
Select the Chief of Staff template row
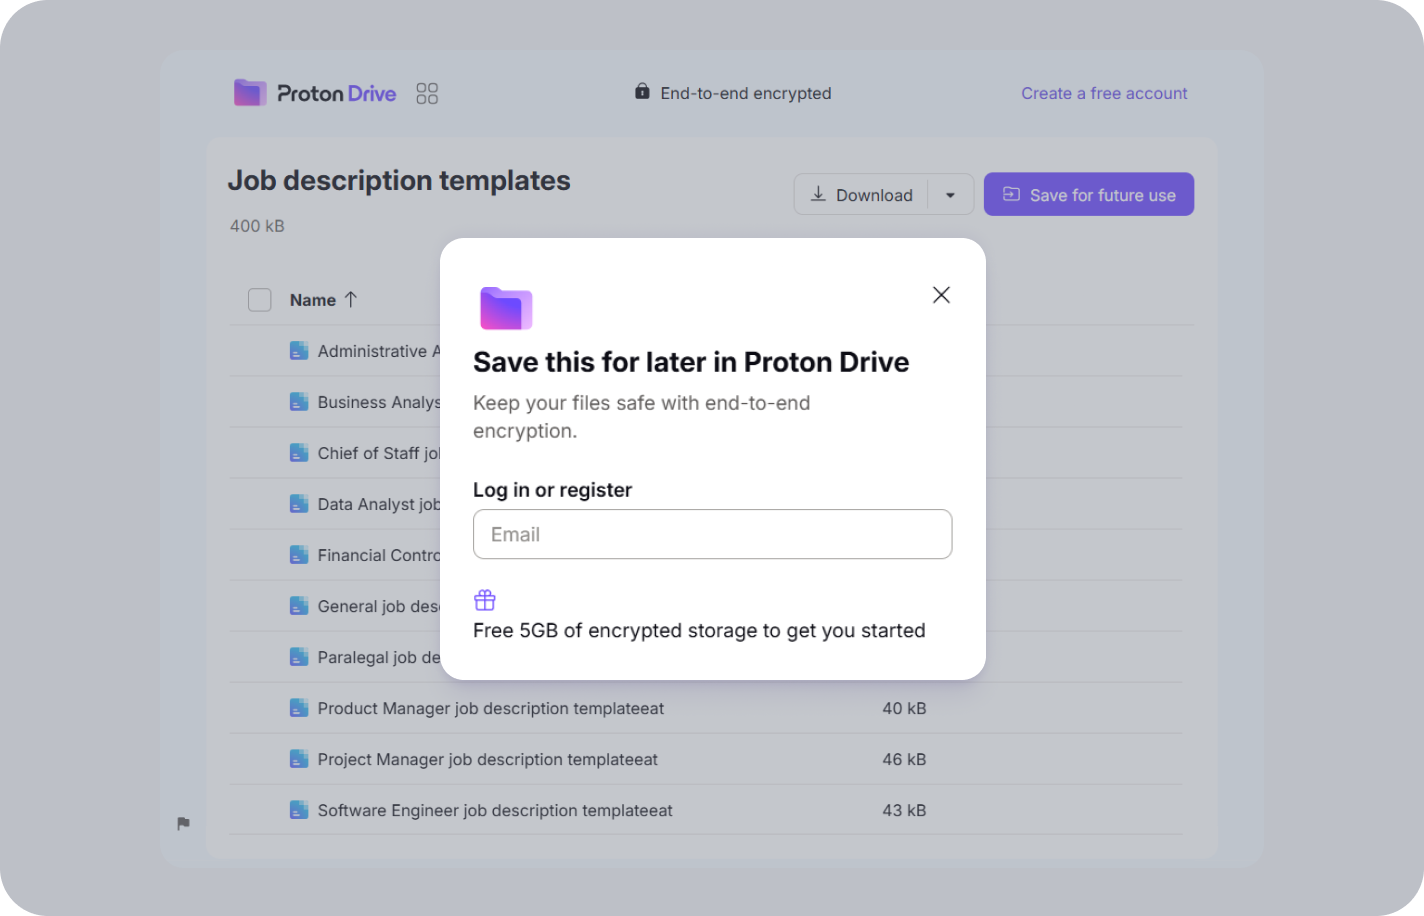point(378,453)
